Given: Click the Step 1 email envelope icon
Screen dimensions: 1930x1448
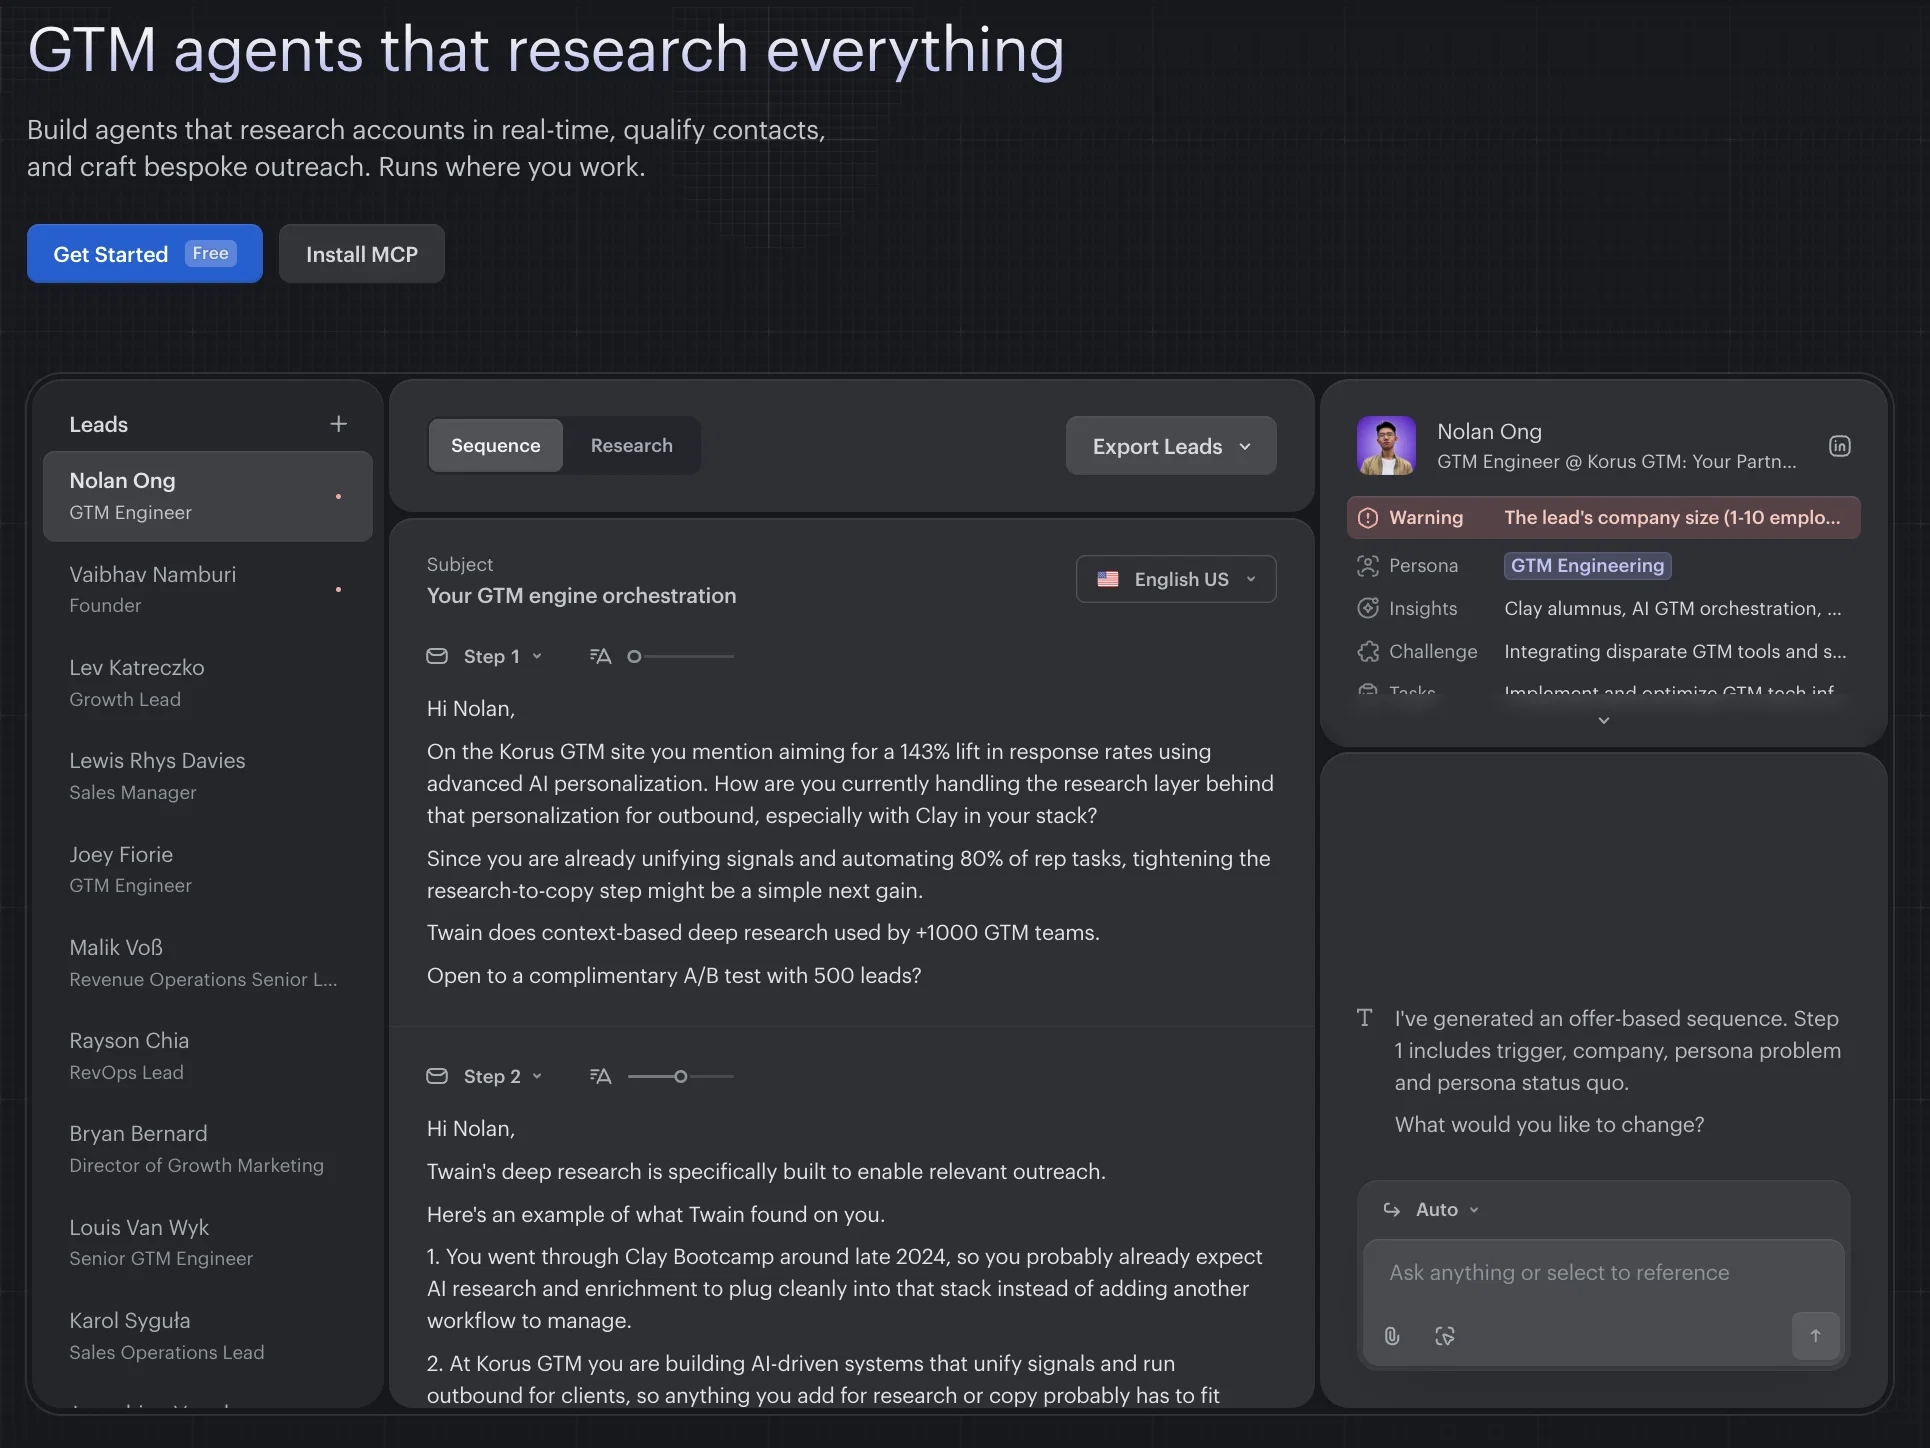Looking at the screenshot, I should 437,656.
